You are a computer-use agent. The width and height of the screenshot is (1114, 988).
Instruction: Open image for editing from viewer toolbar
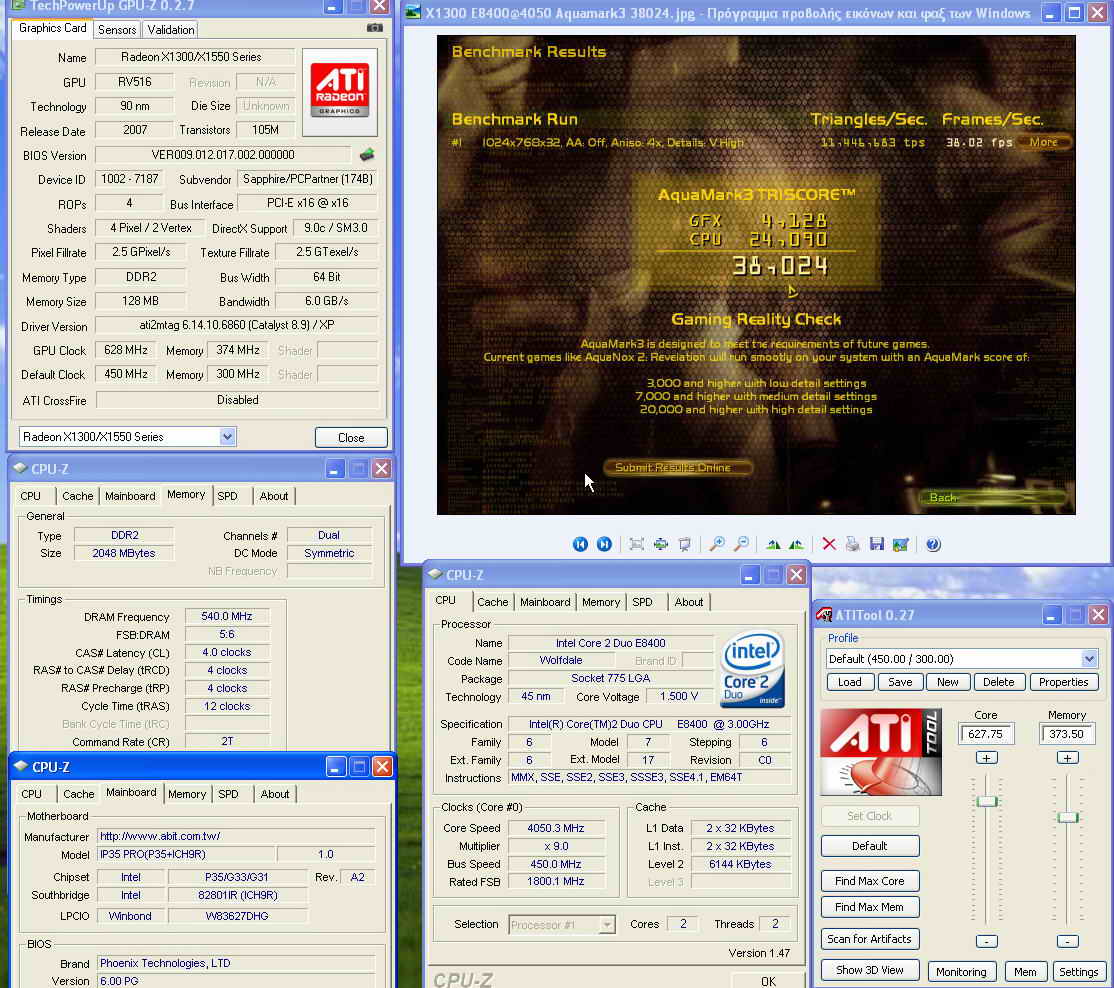900,544
